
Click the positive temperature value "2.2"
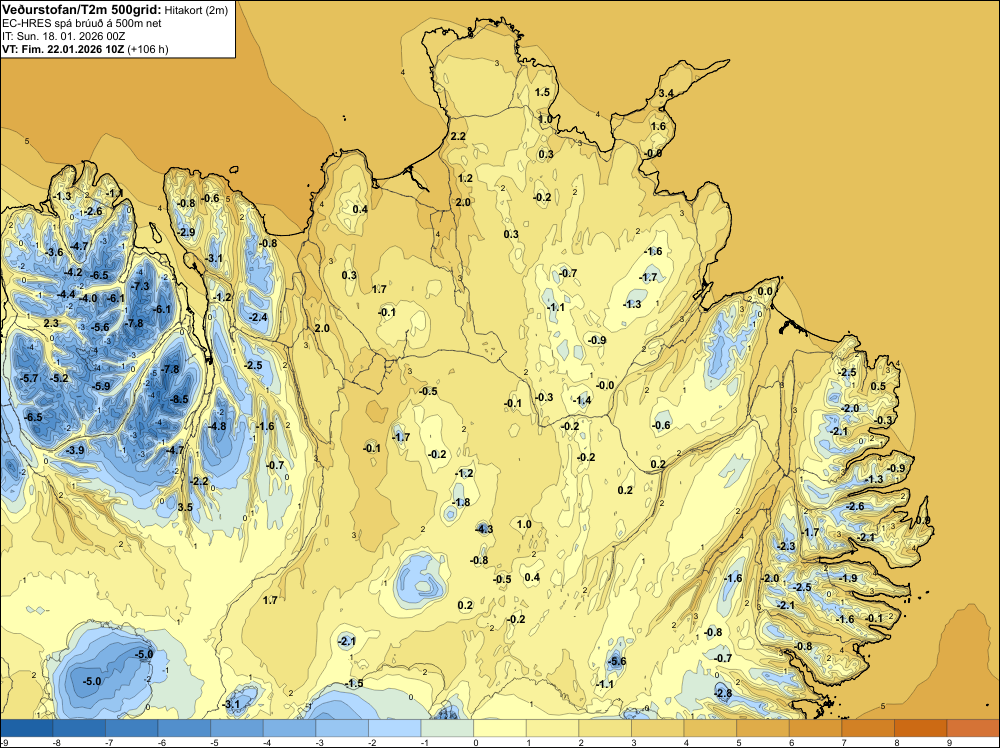pos(458,136)
